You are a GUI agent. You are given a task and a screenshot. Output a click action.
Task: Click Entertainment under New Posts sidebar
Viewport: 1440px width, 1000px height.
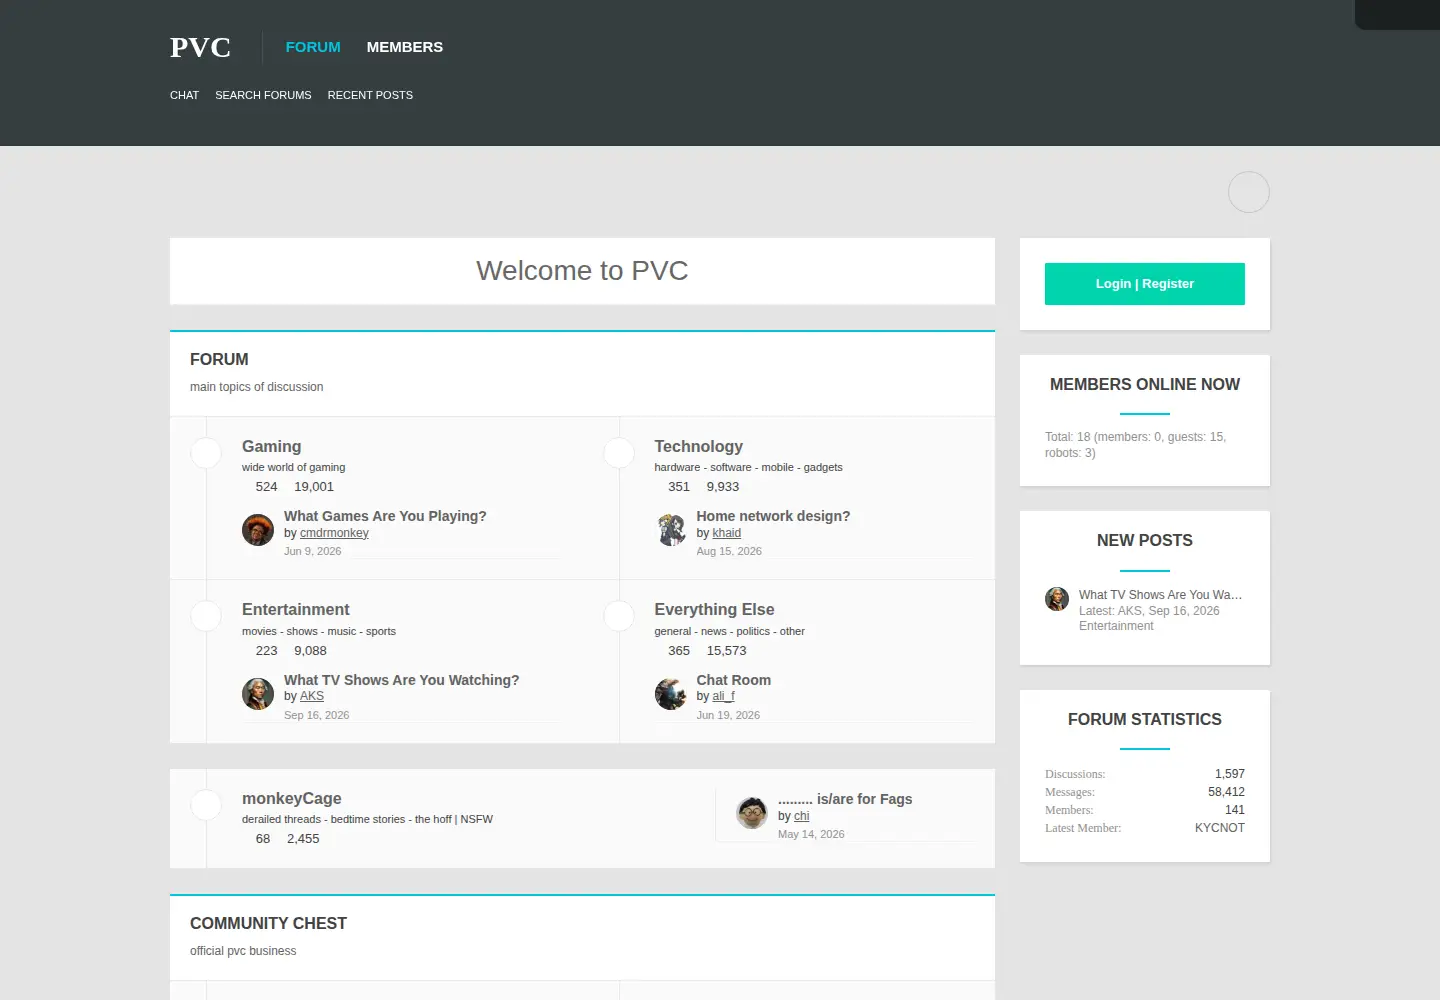coord(1116,626)
